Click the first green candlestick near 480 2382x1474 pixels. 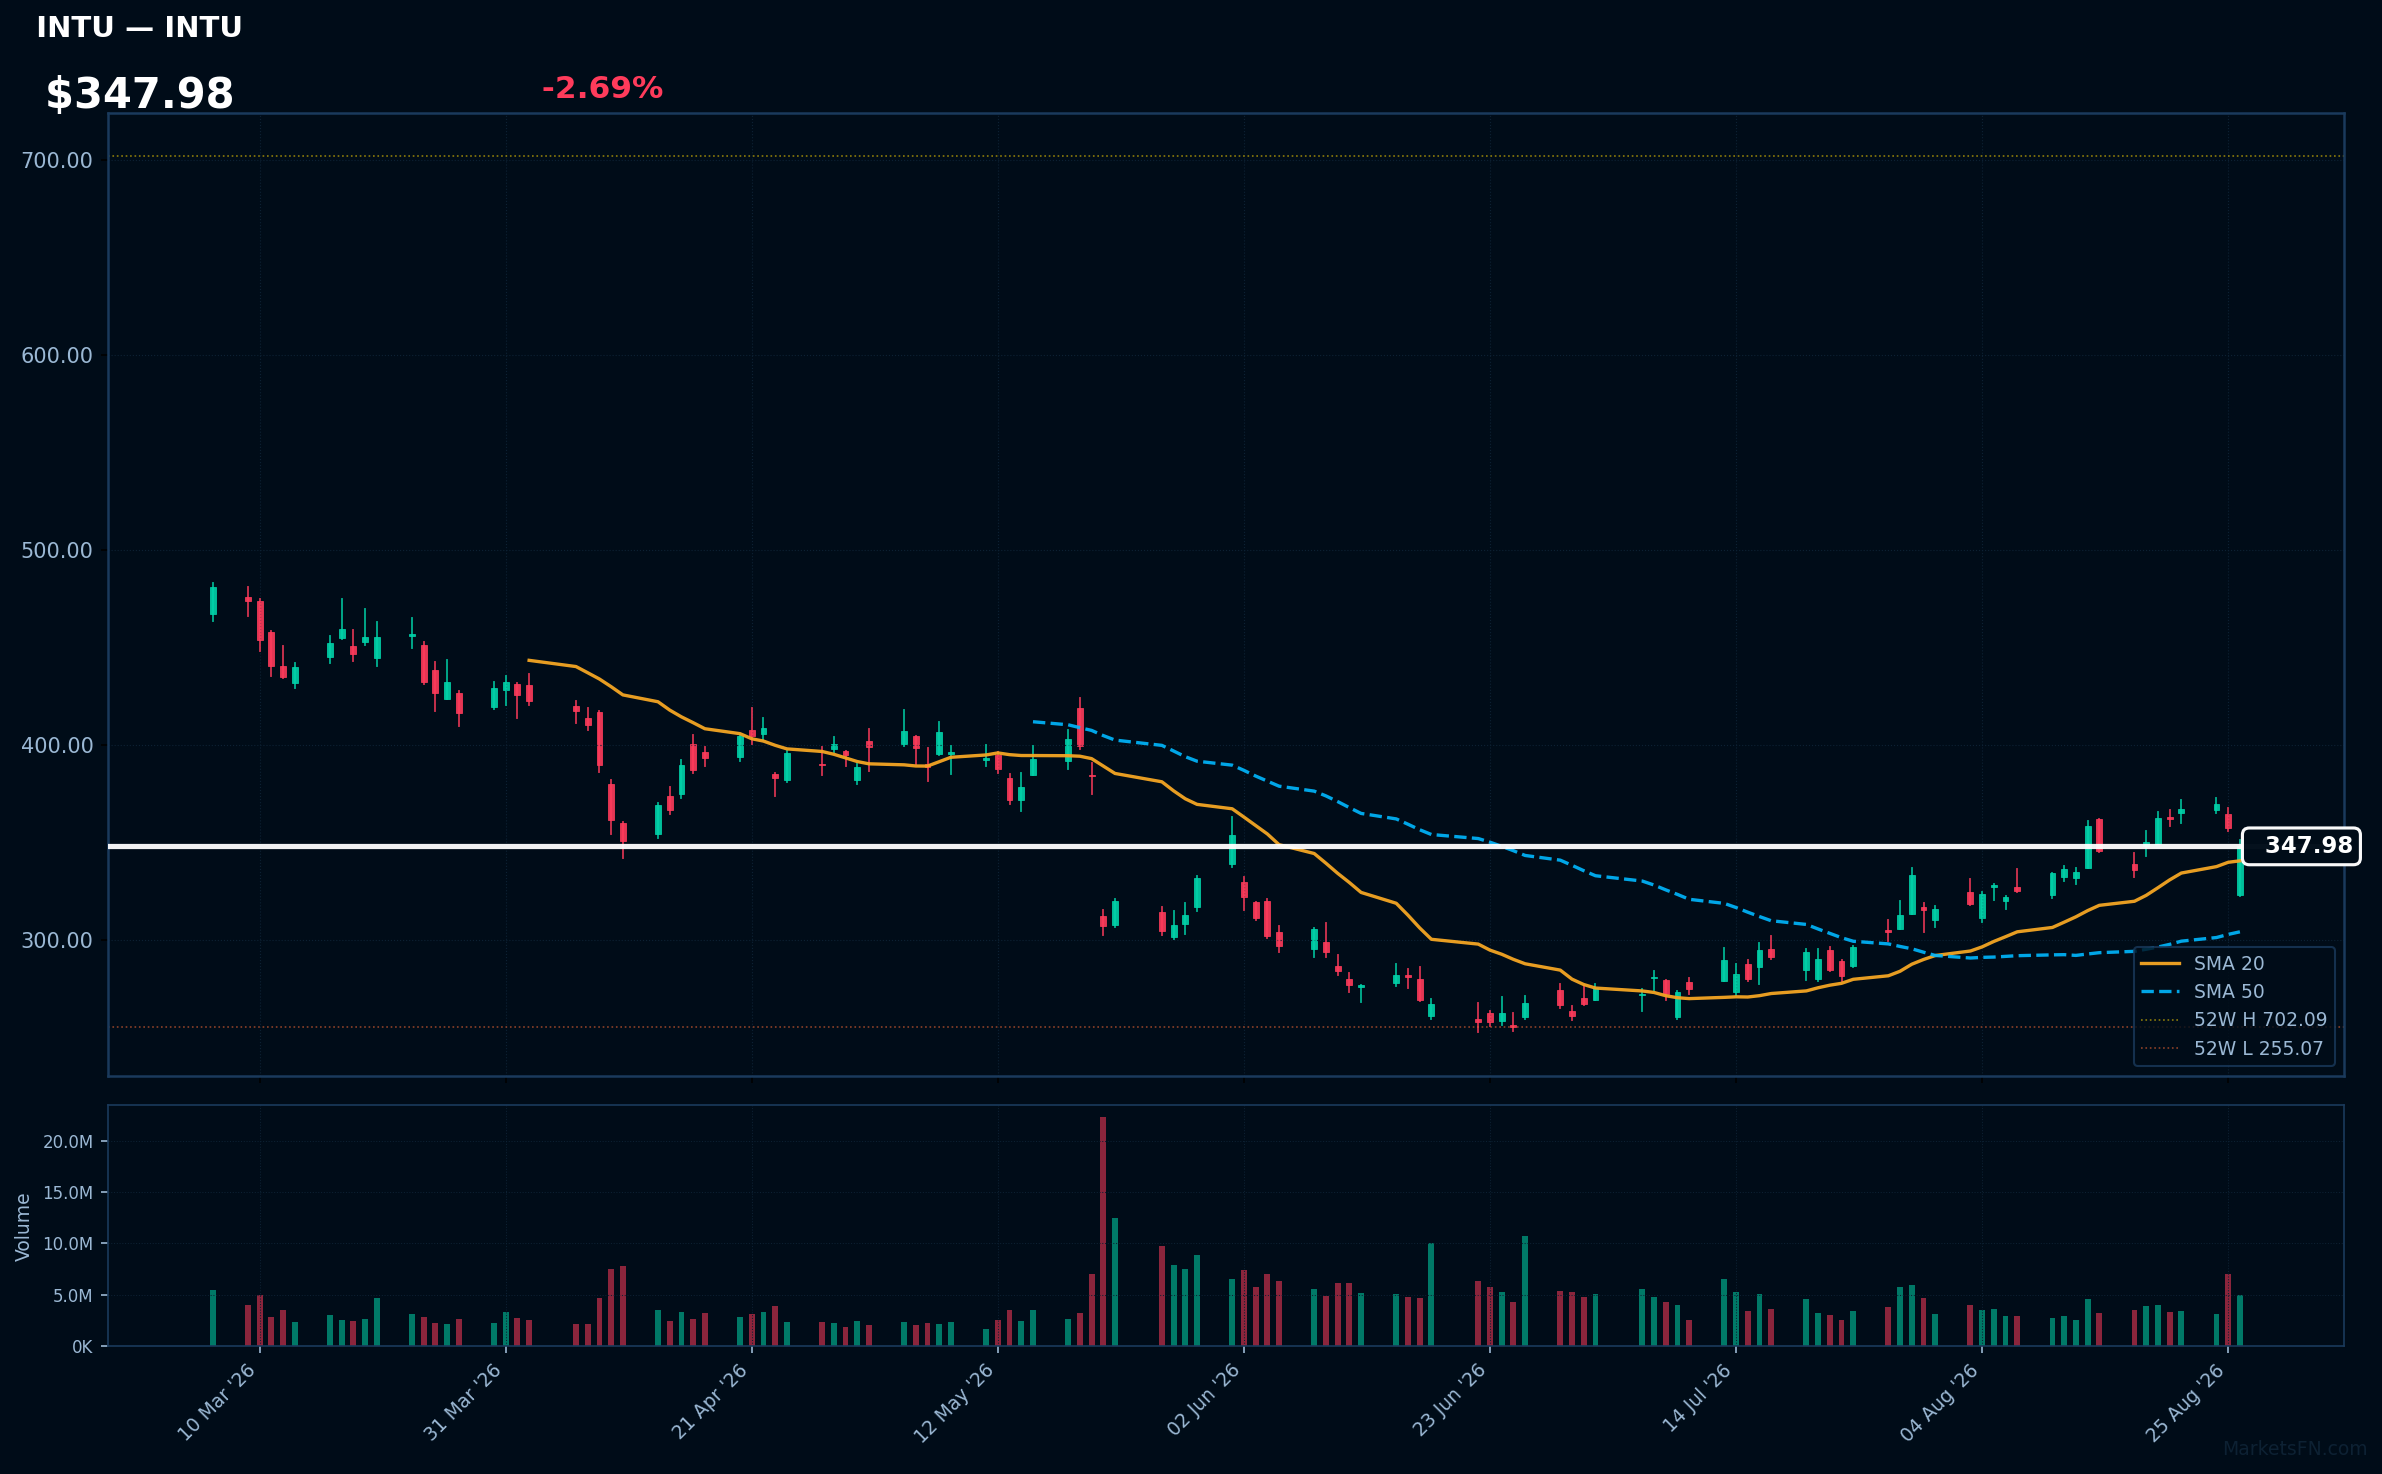(213, 601)
